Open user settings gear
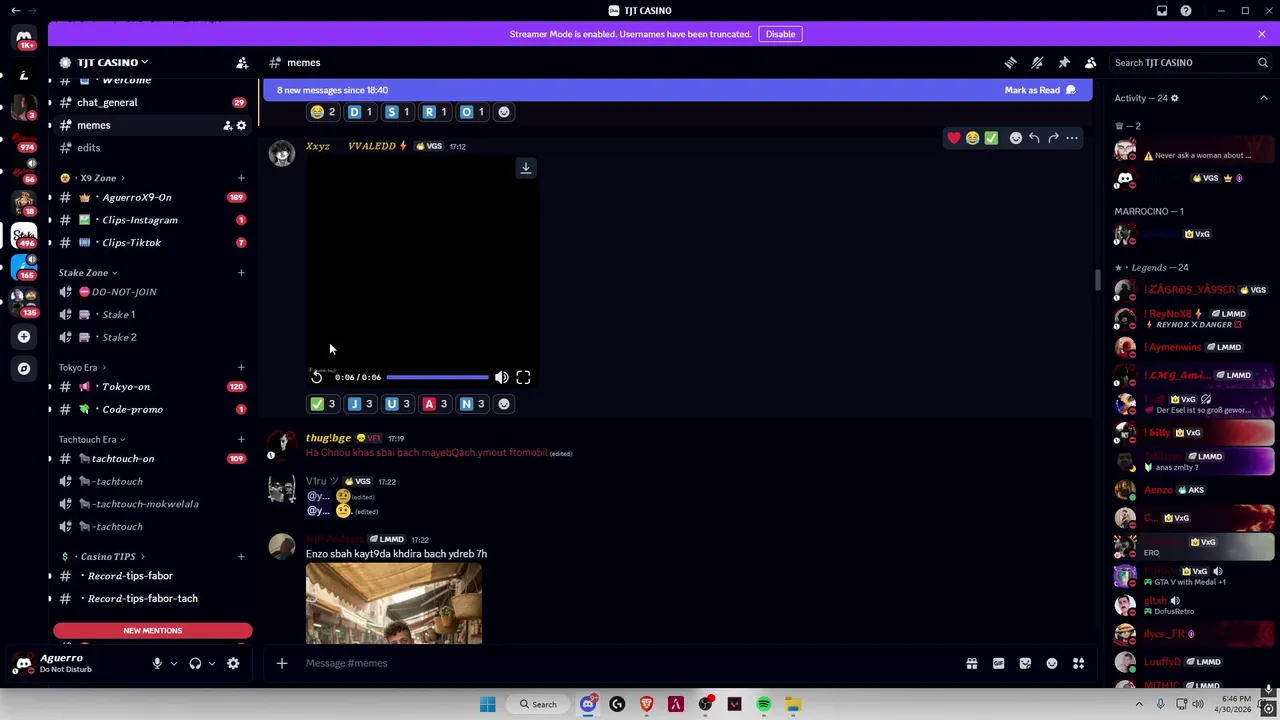1280x720 pixels. (x=233, y=663)
